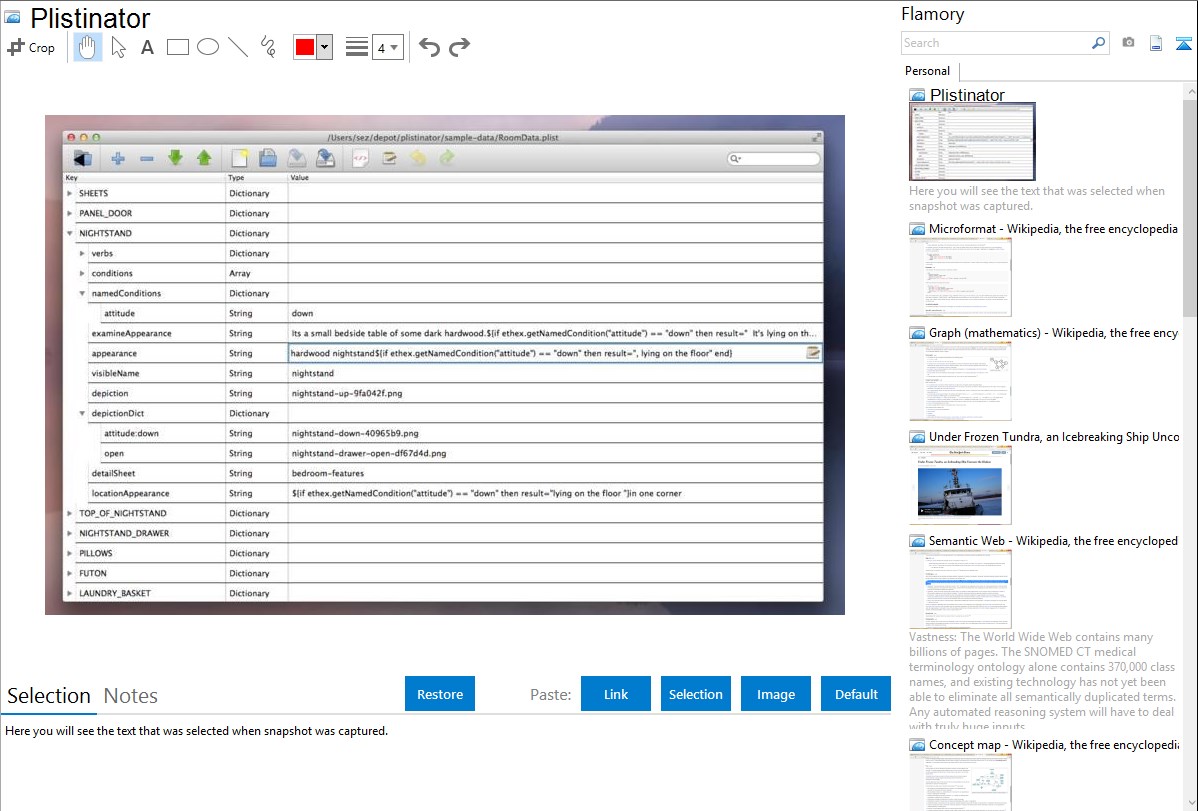The height and width of the screenshot is (811, 1198).
Task: Expand the conditions array row
Action: (82, 273)
